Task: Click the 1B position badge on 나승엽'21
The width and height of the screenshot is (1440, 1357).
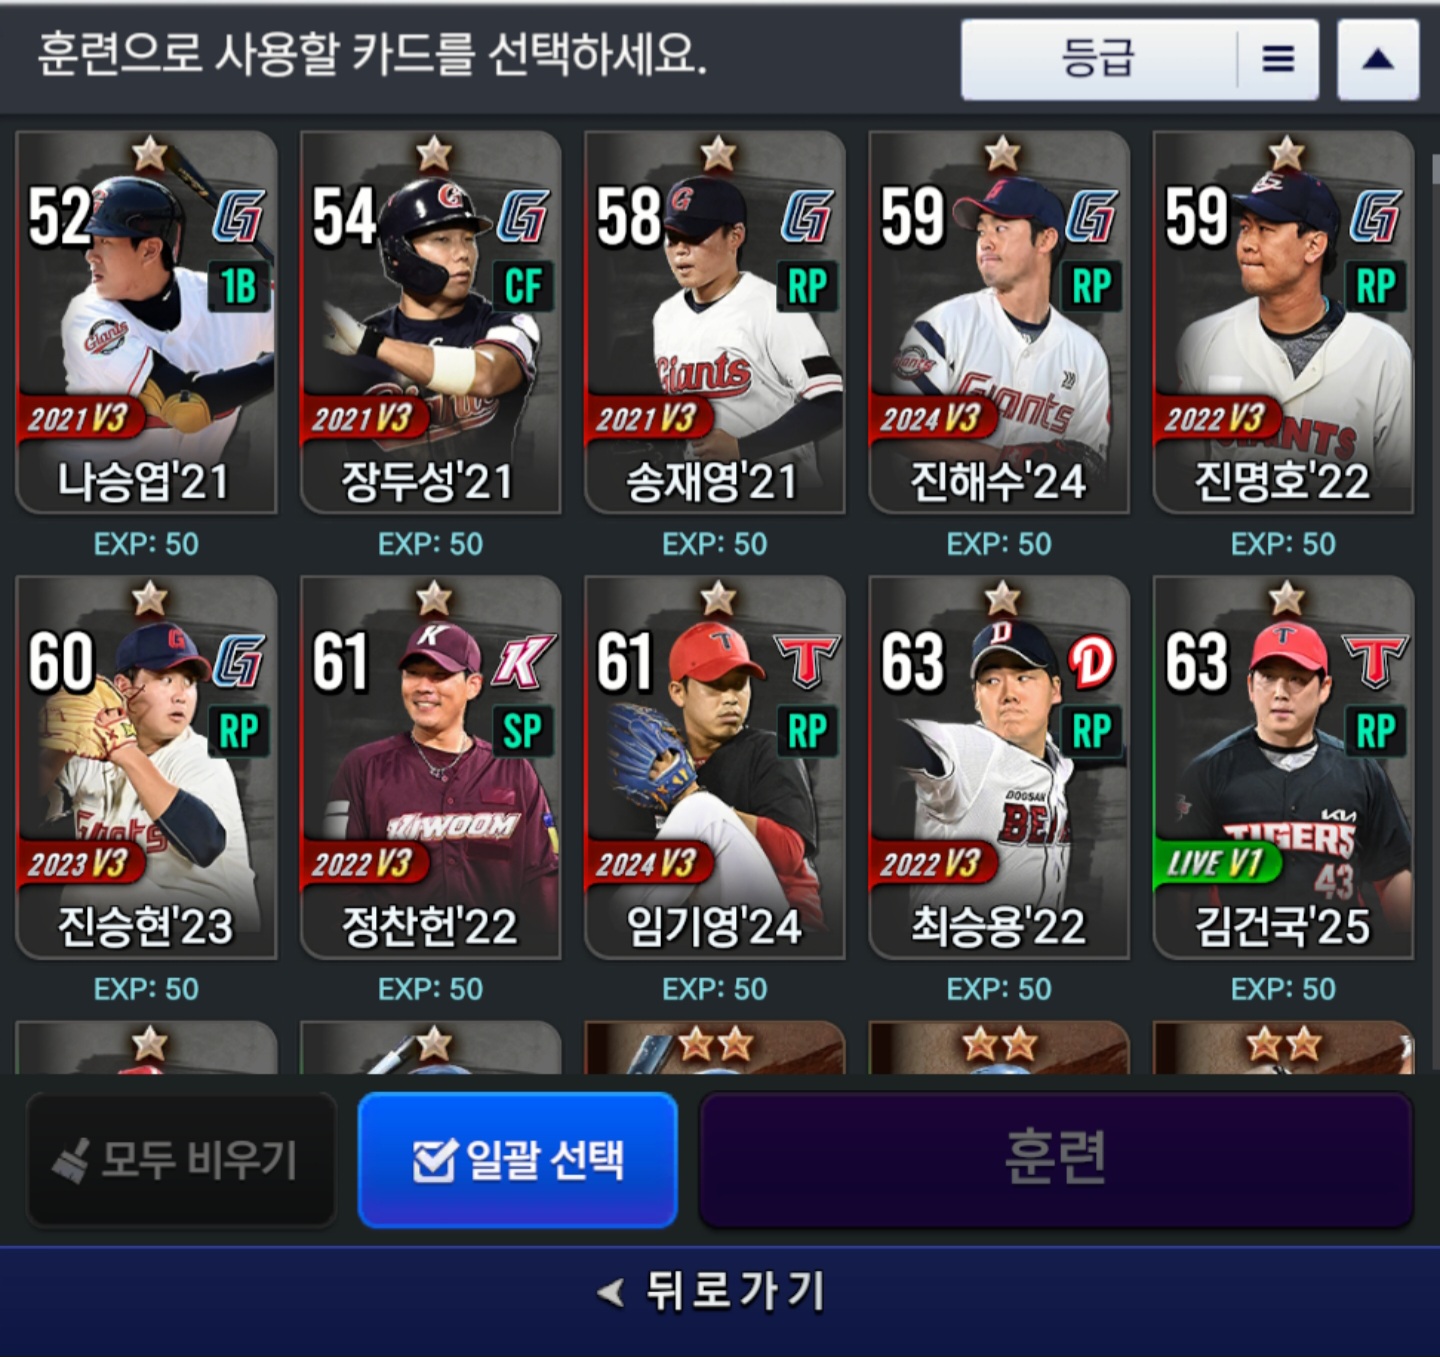Action: (x=238, y=287)
